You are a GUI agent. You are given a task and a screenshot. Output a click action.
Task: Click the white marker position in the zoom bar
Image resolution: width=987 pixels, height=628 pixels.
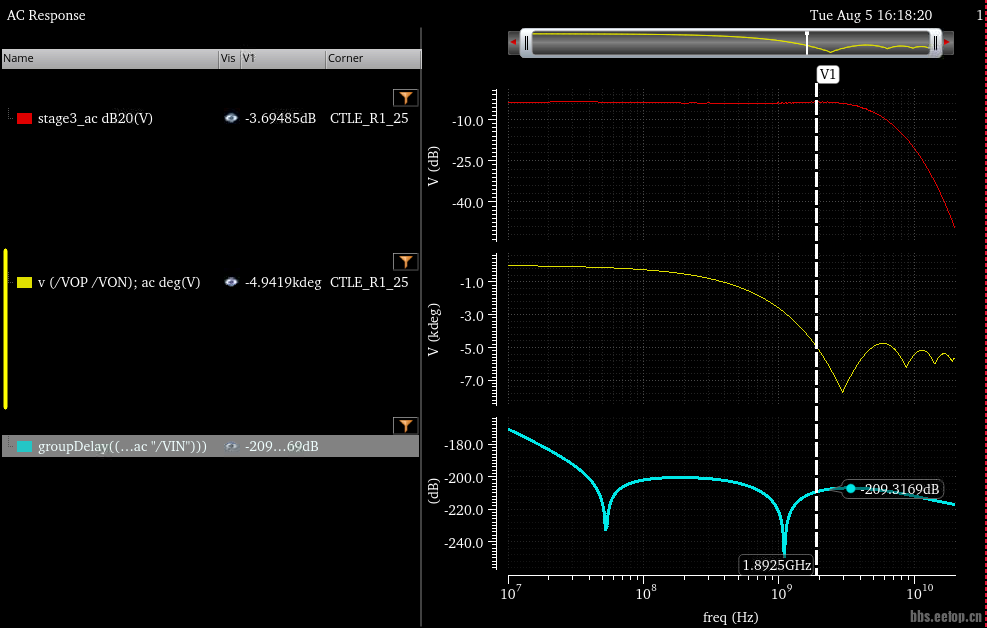click(807, 42)
